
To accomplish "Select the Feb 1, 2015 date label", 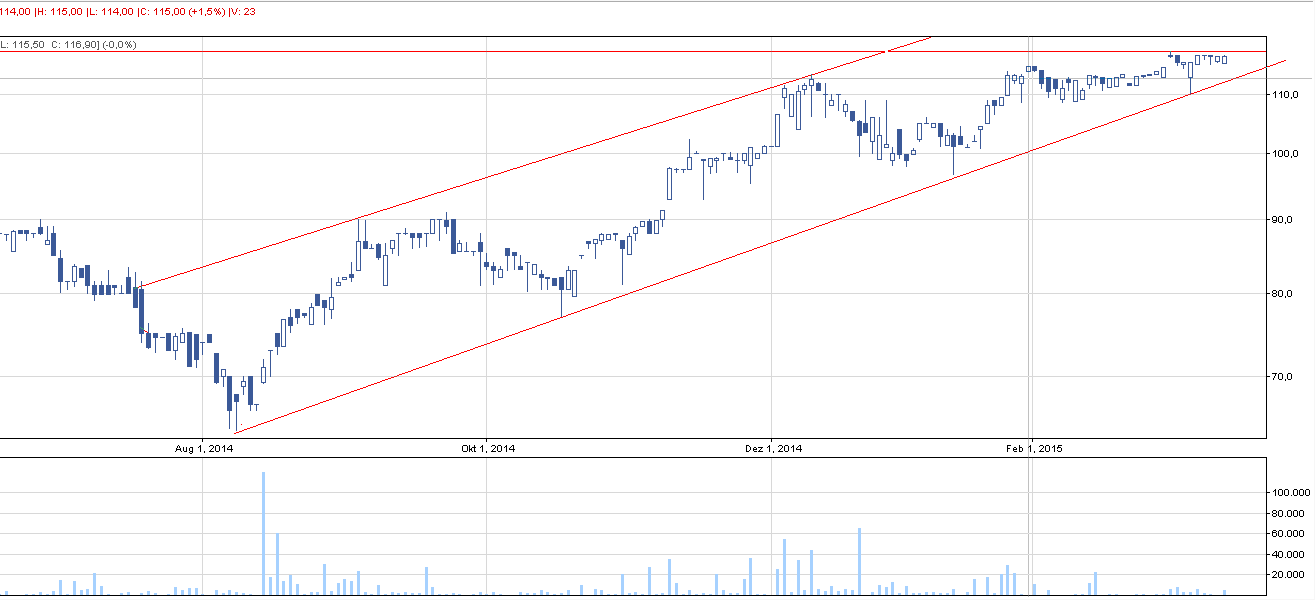I will 1033,449.
